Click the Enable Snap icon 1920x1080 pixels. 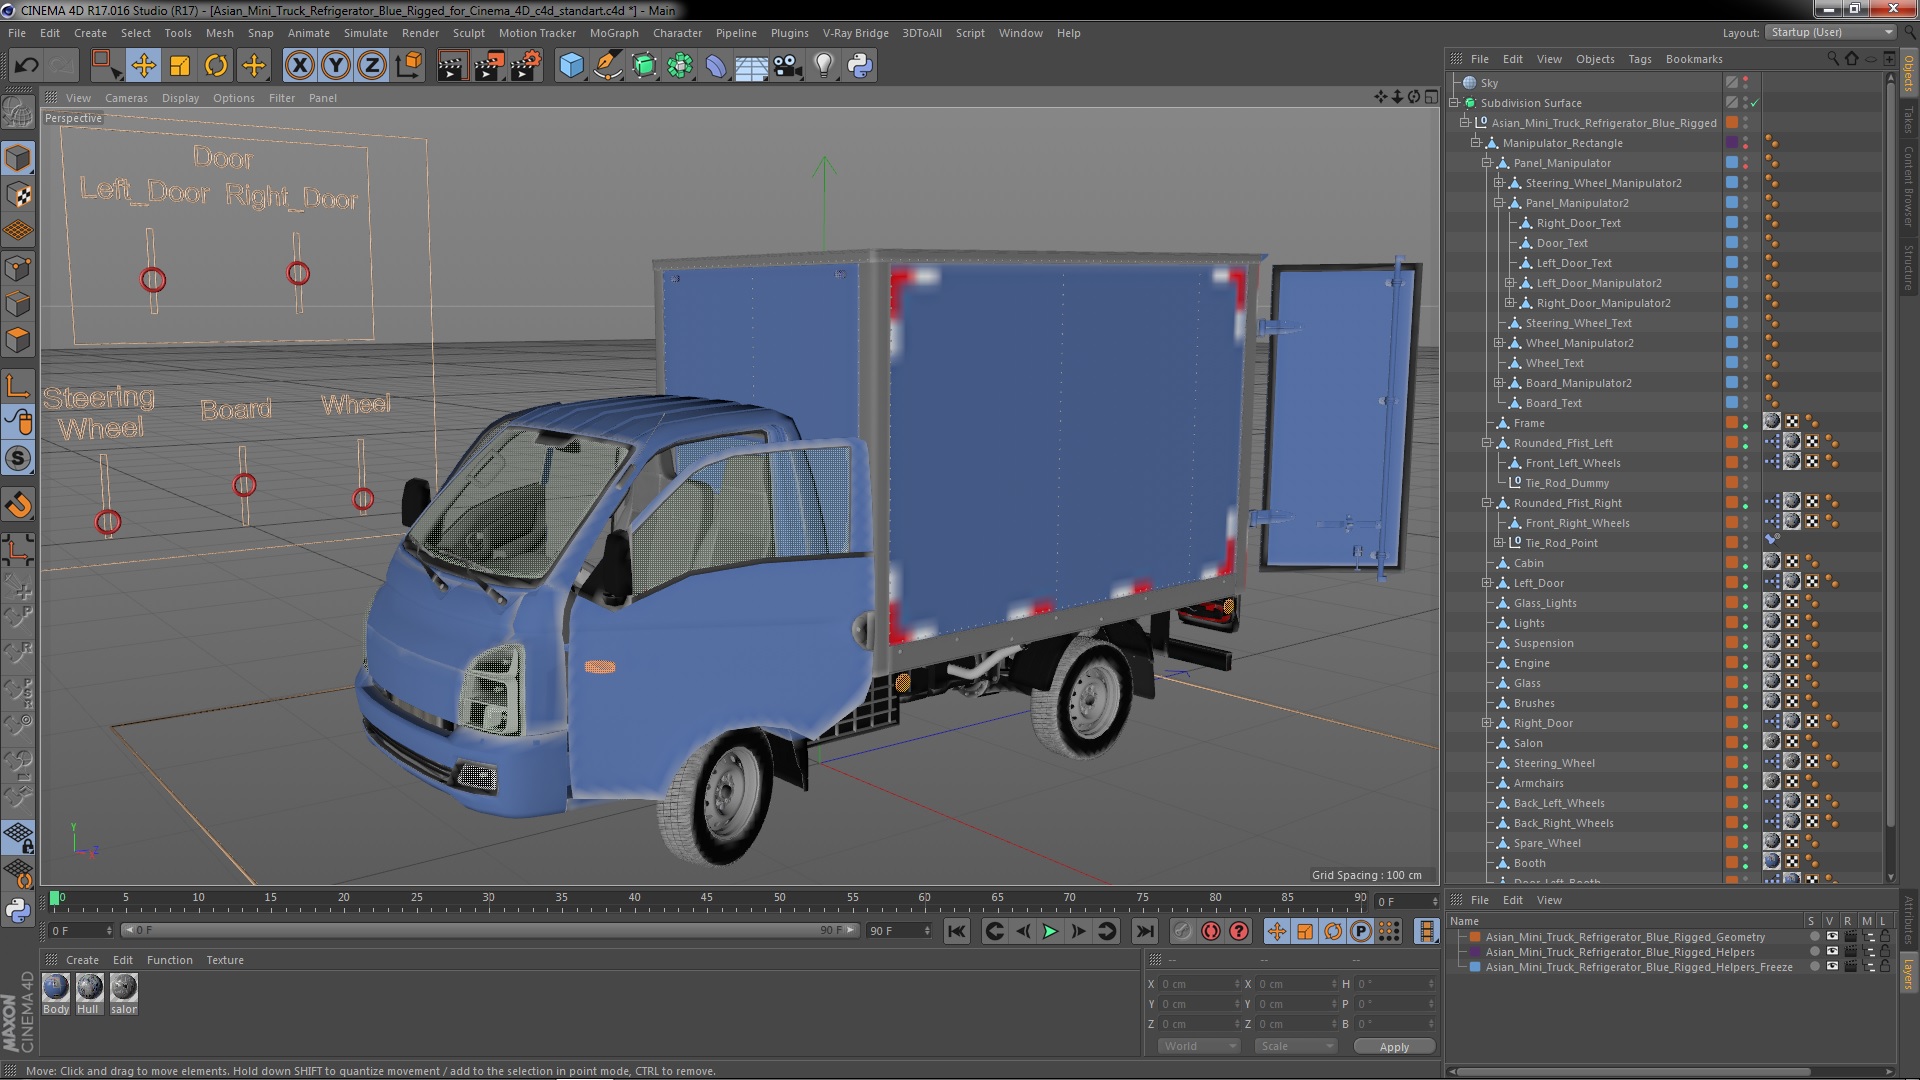point(18,505)
